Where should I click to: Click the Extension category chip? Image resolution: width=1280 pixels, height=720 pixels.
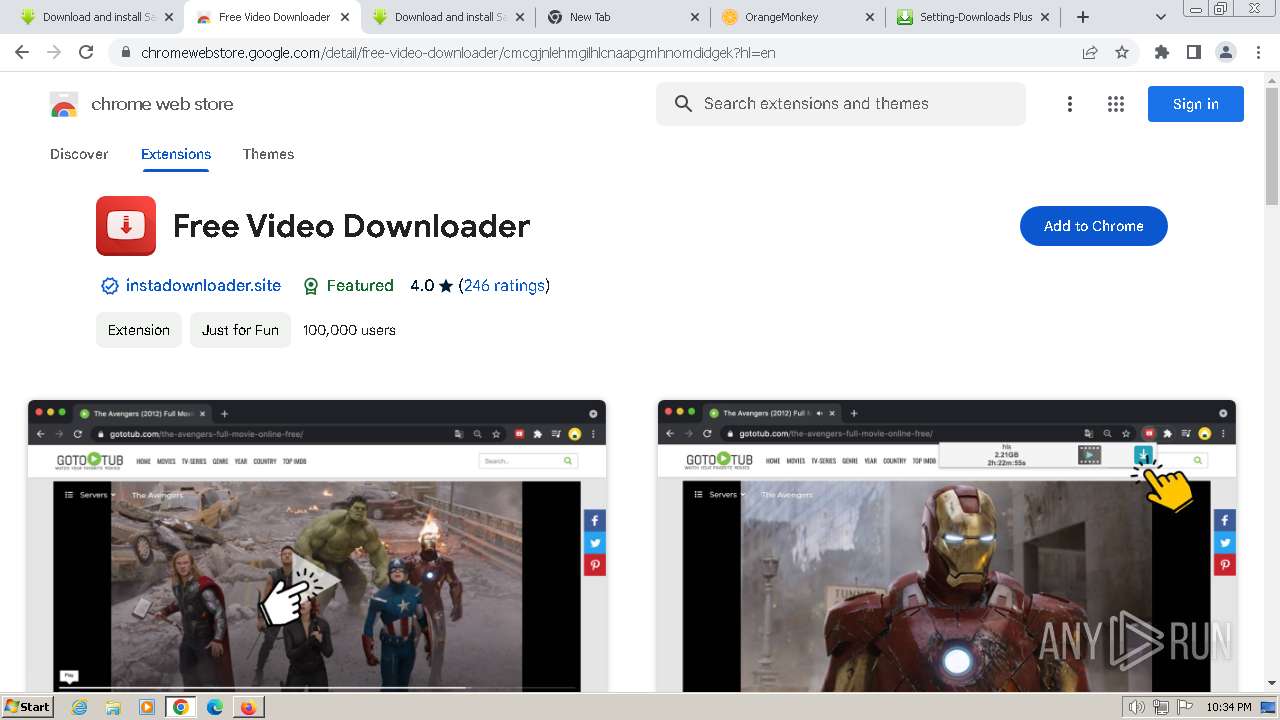[139, 330]
